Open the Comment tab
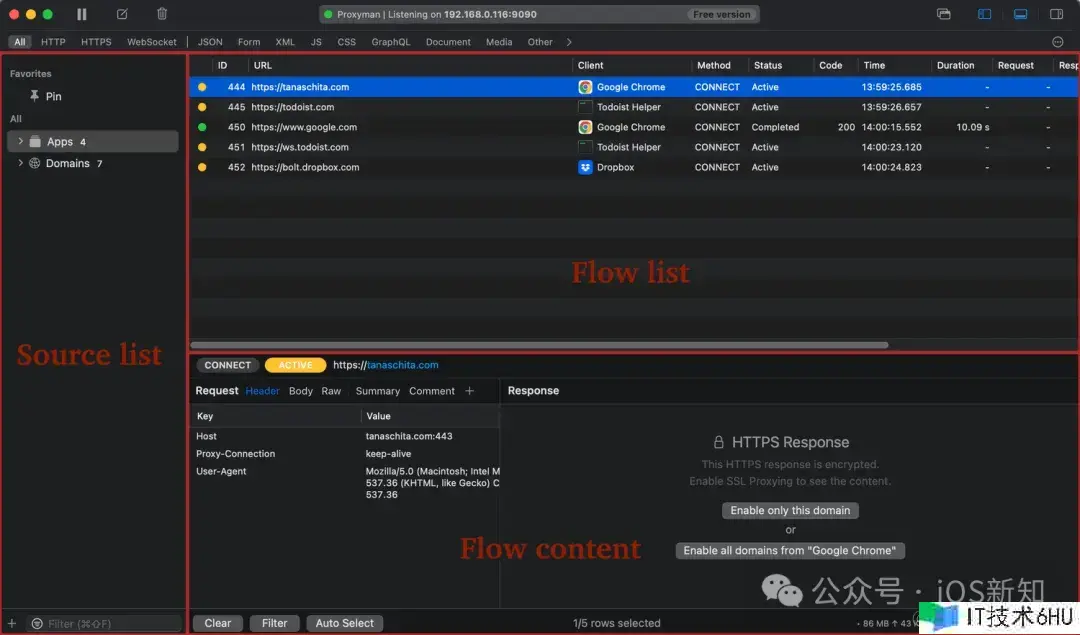 (432, 391)
